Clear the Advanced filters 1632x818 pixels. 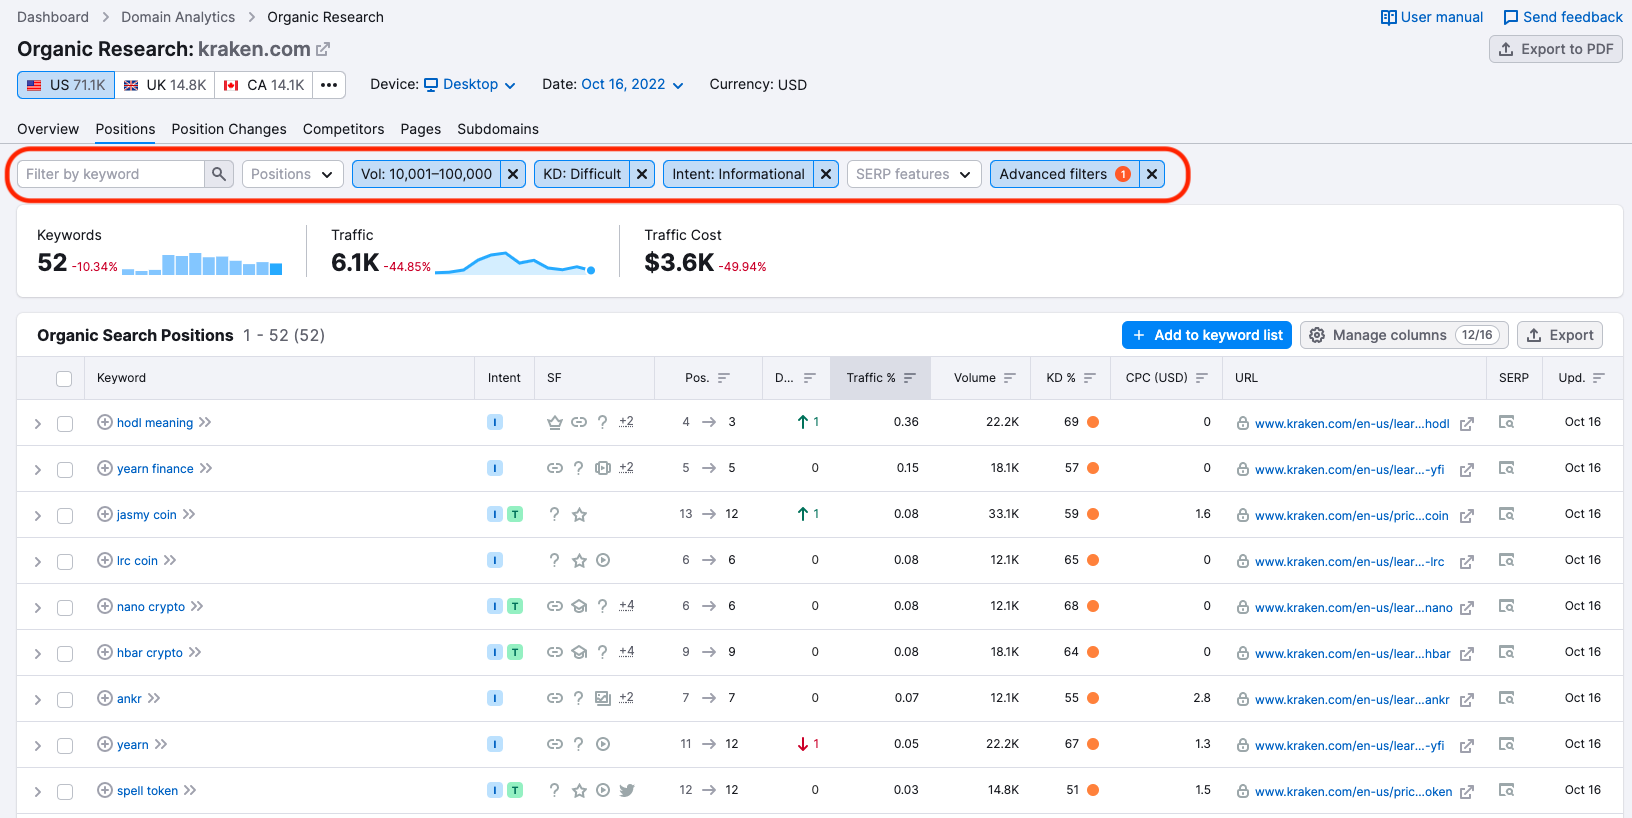pos(1152,174)
